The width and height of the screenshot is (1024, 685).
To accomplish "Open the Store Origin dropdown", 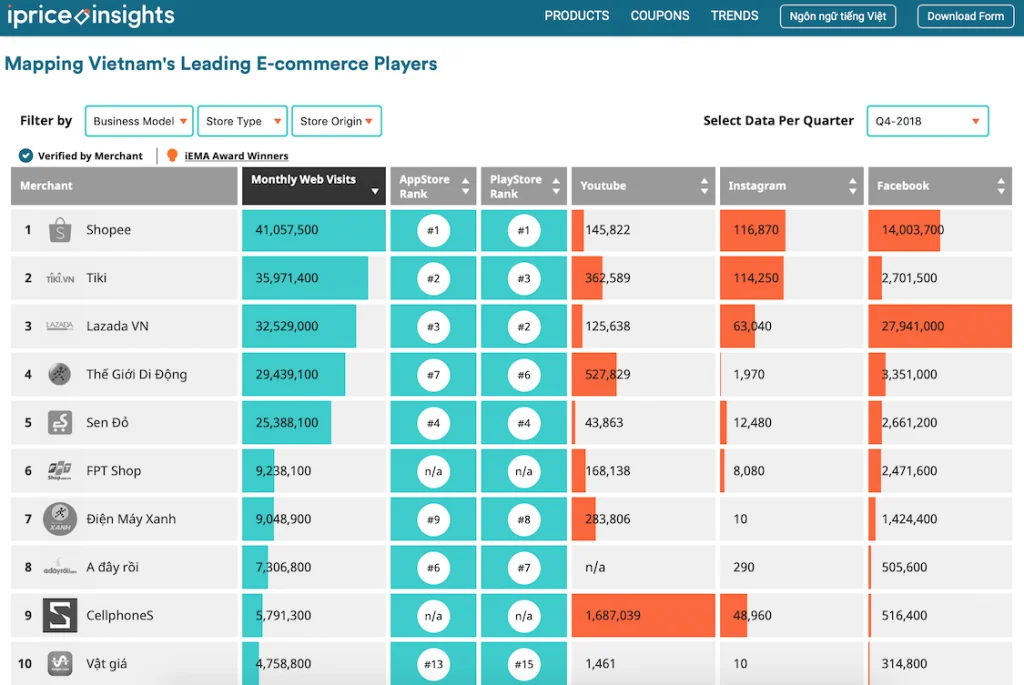I will [336, 121].
